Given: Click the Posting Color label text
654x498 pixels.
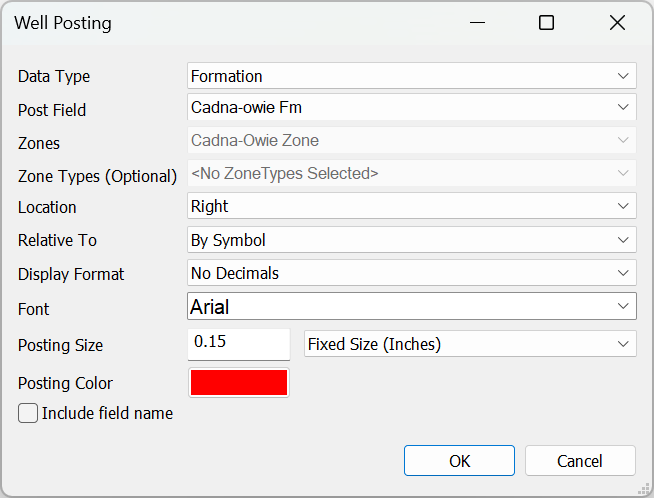Looking at the screenshot, I should 65,383.
